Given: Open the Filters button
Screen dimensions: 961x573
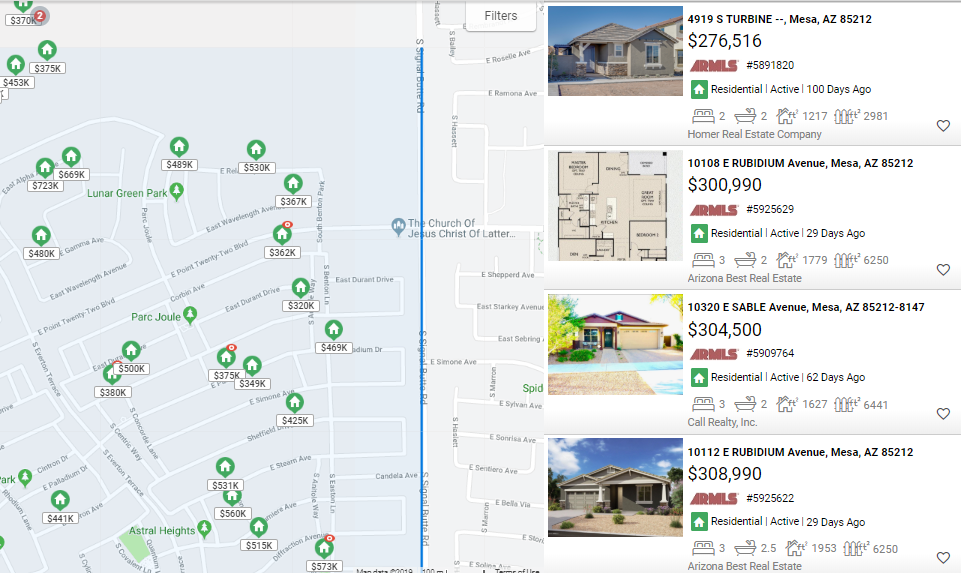Looking at the screenshot, I should click(x=501, y=16).
